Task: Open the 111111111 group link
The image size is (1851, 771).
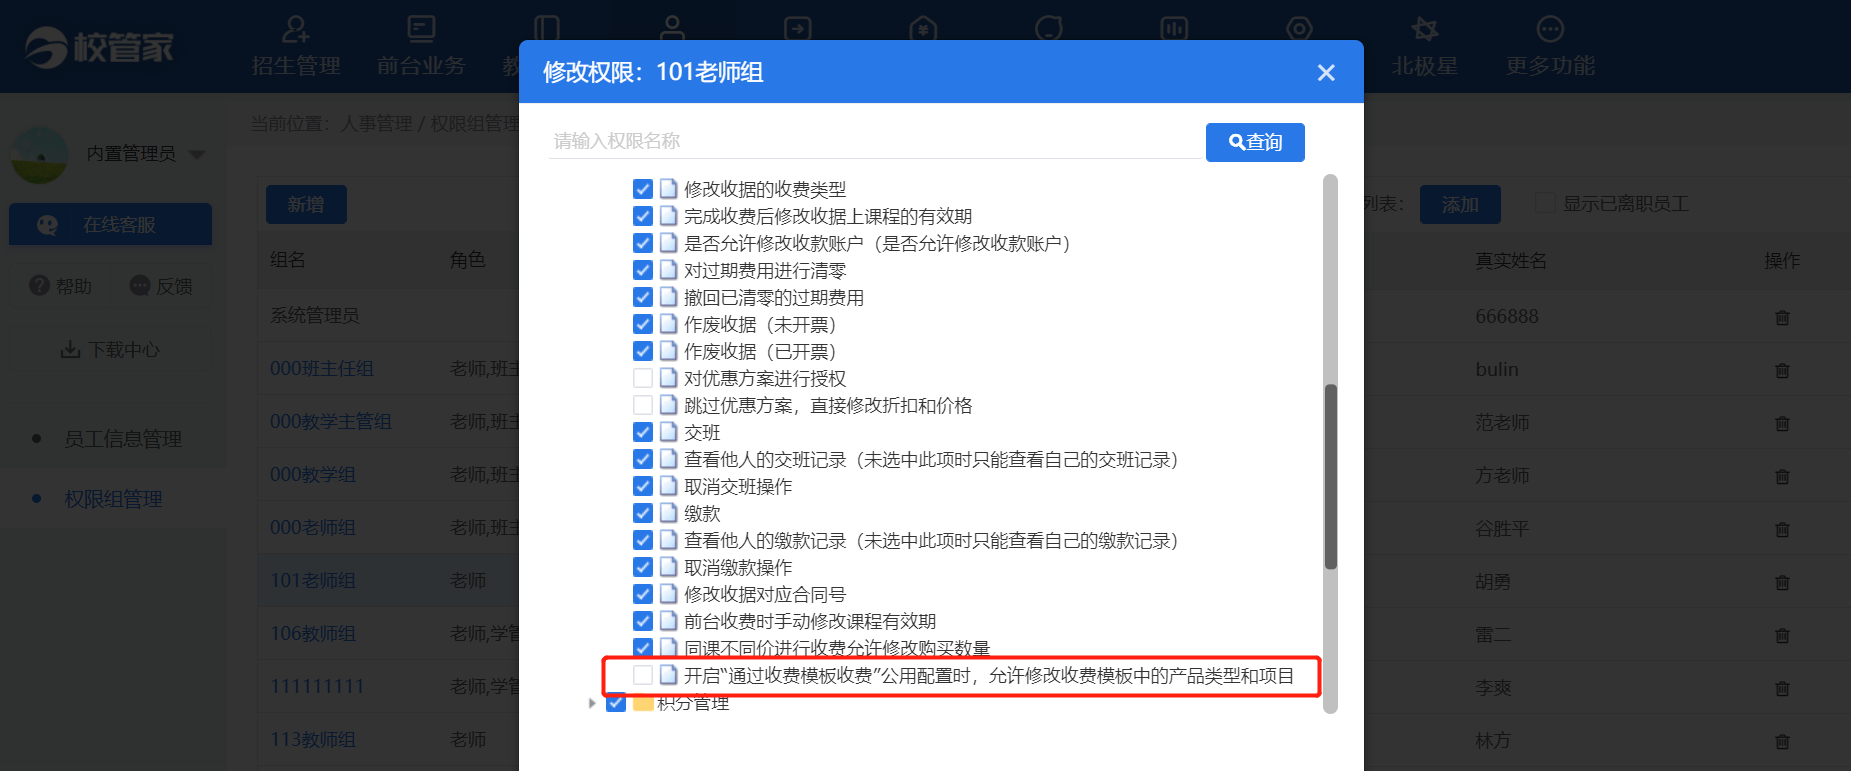Action: click(x=317, y=687)
